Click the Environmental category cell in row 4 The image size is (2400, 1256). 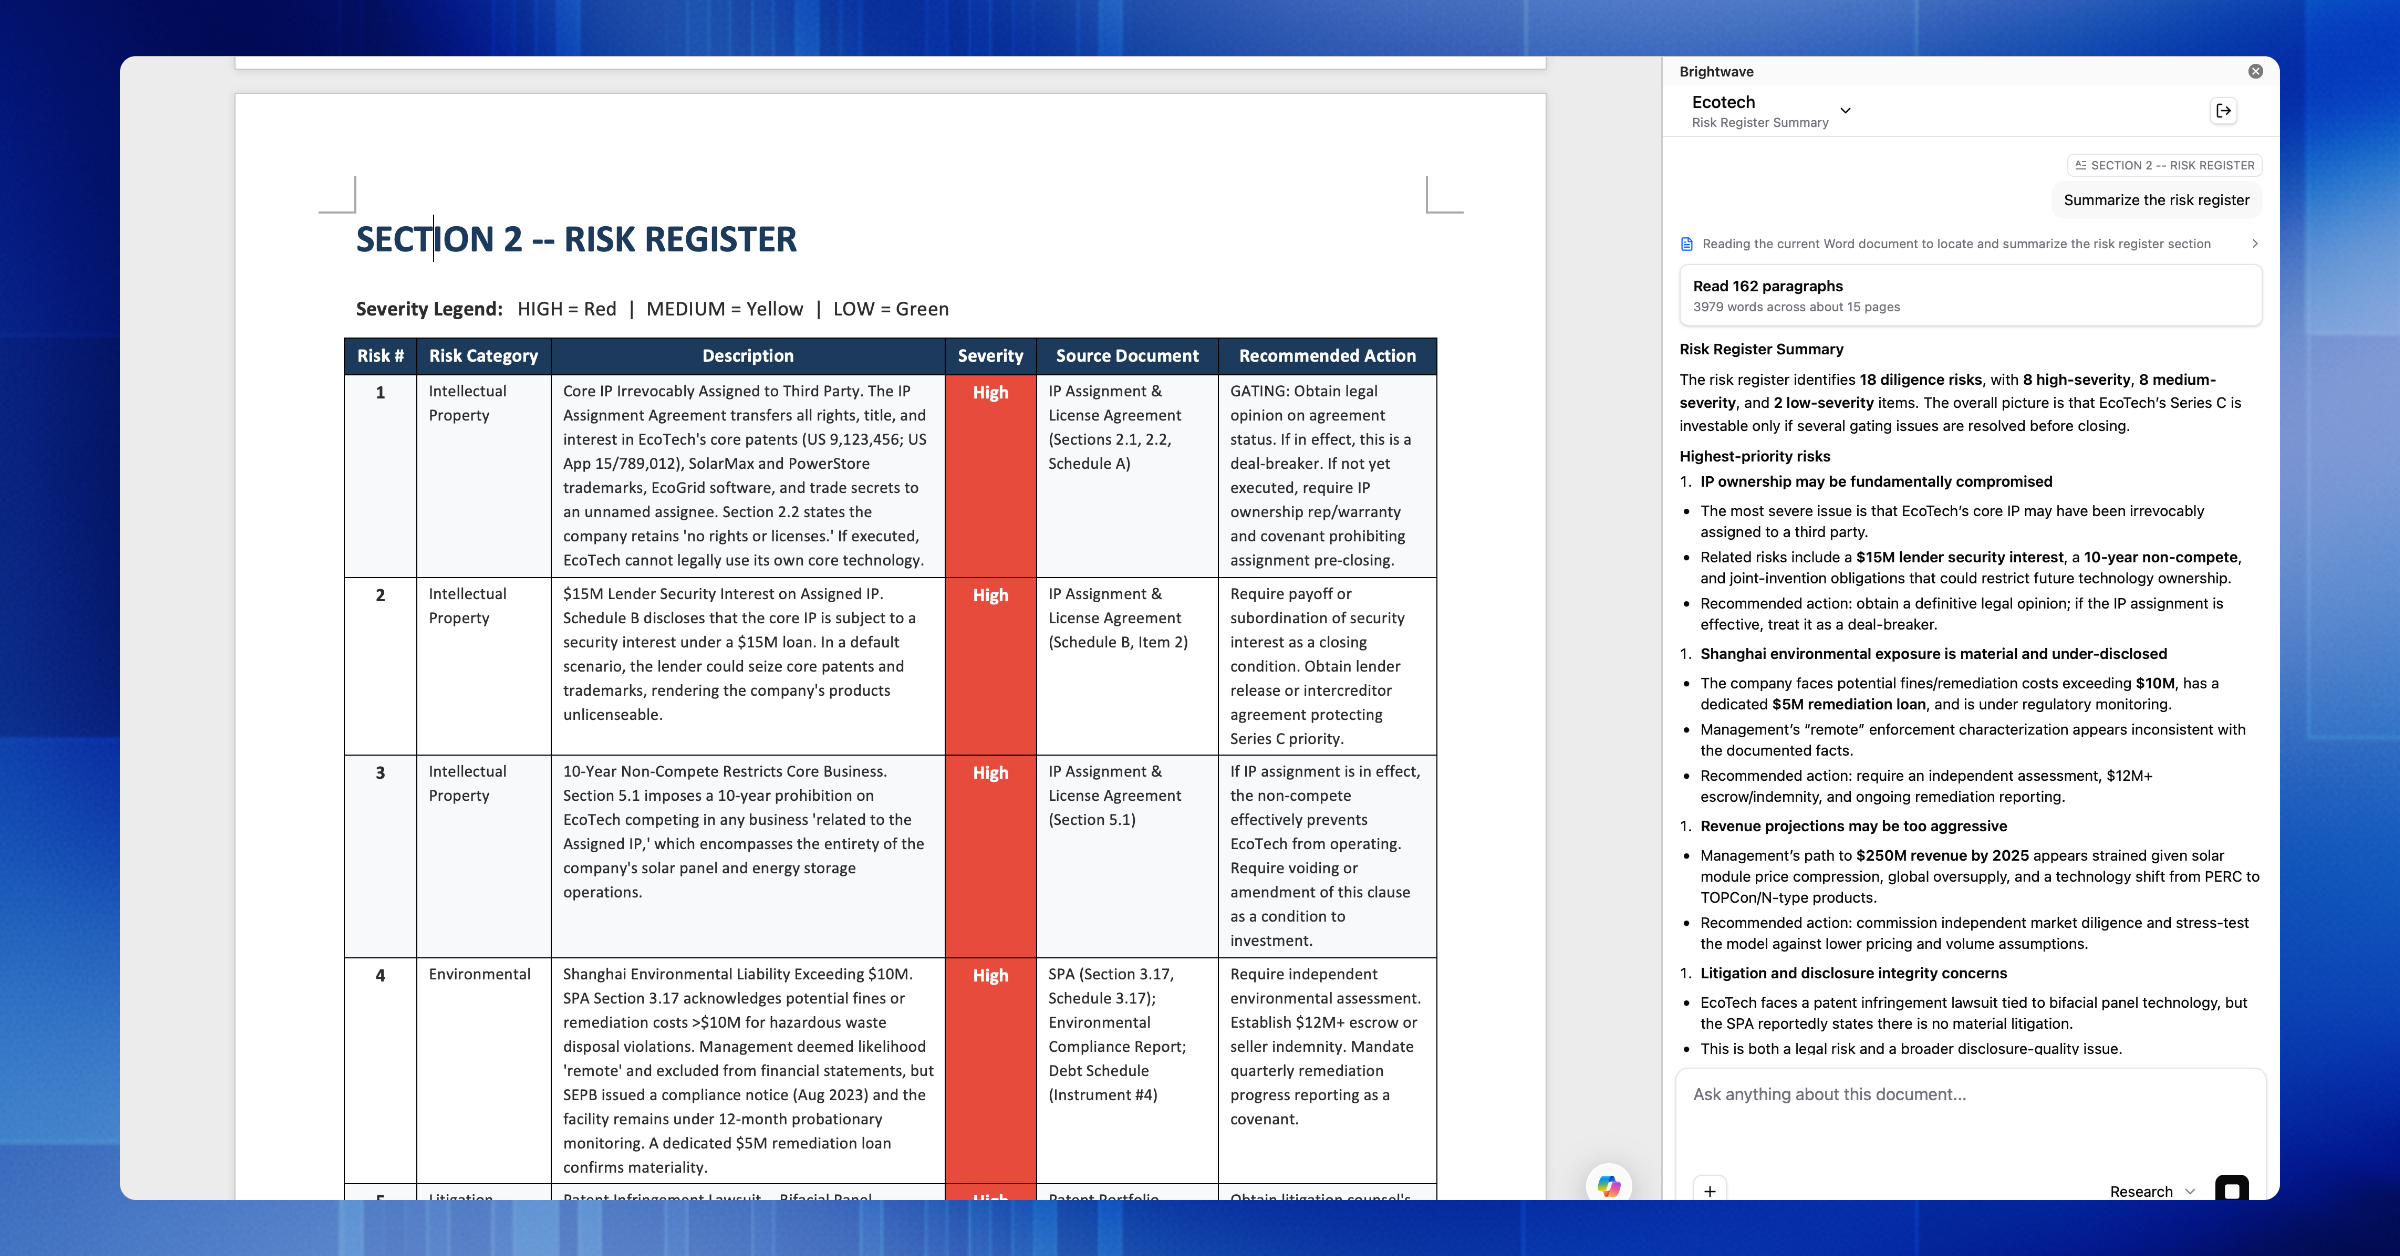click(x=484, y=1071)
